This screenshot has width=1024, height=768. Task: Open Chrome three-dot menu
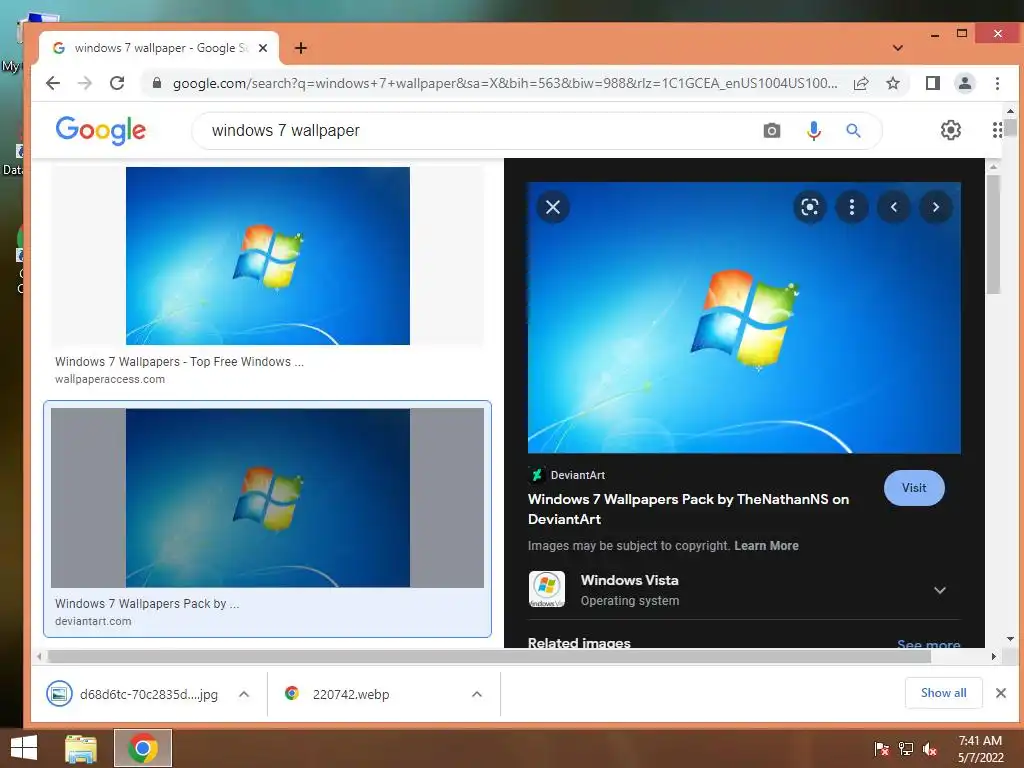[997, 83]
